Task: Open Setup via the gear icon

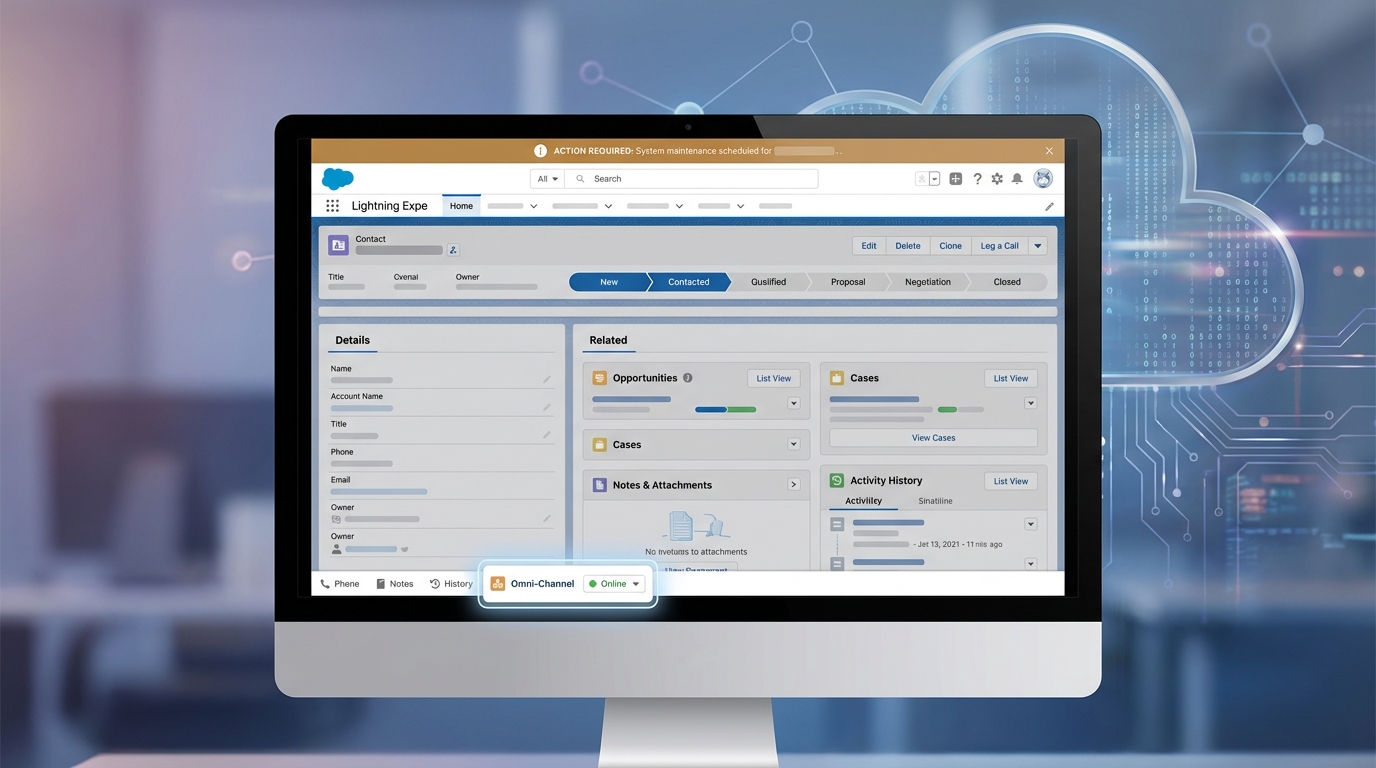Action: click(x=996, y=178)
